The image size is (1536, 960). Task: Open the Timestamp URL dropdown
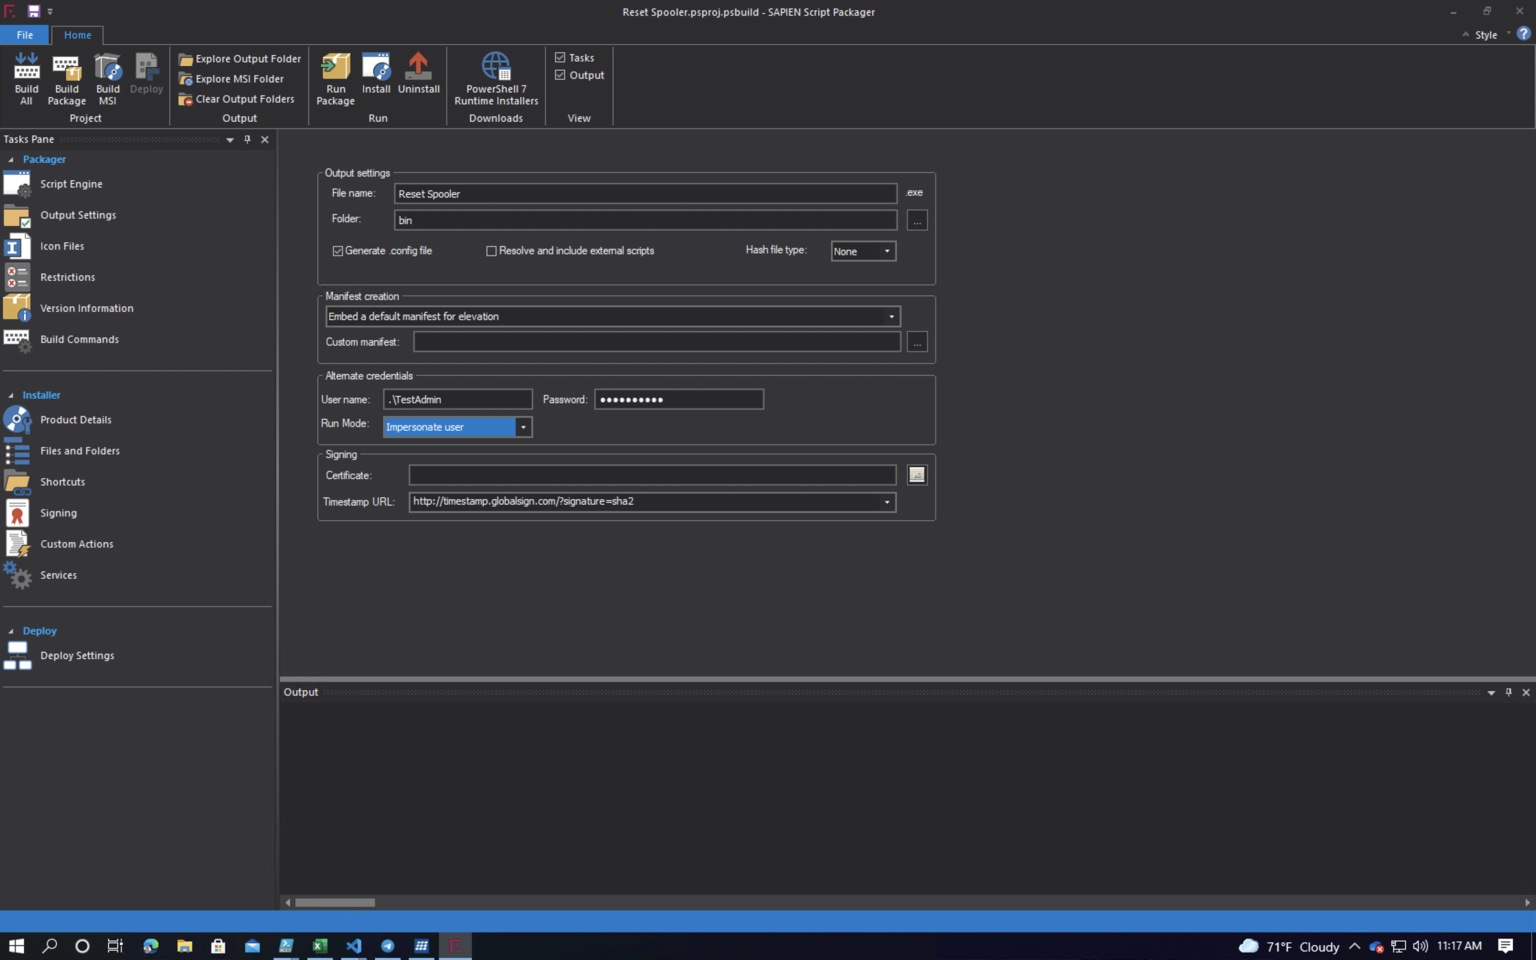pos(887,502)
